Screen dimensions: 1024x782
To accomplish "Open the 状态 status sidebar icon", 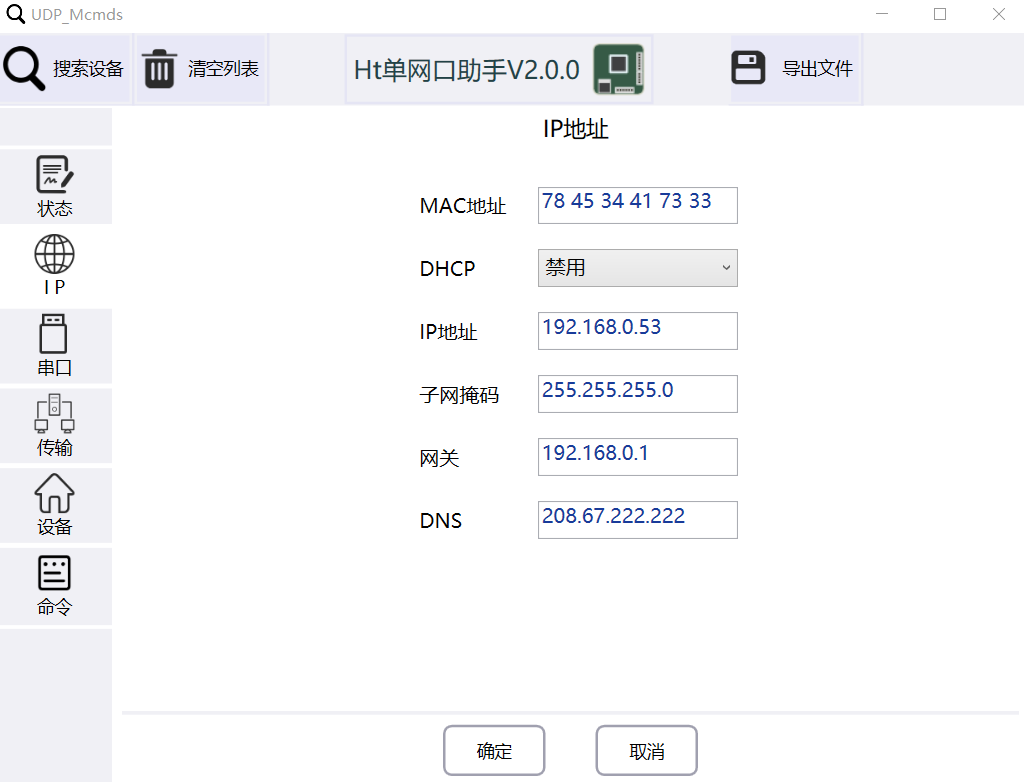I will 55,176.
